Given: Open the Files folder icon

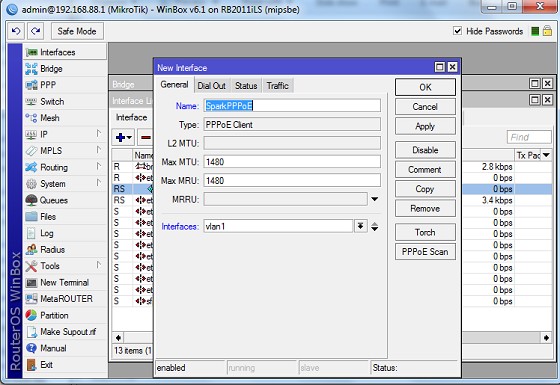Looking at the screenshot, I should coord(31,216).
